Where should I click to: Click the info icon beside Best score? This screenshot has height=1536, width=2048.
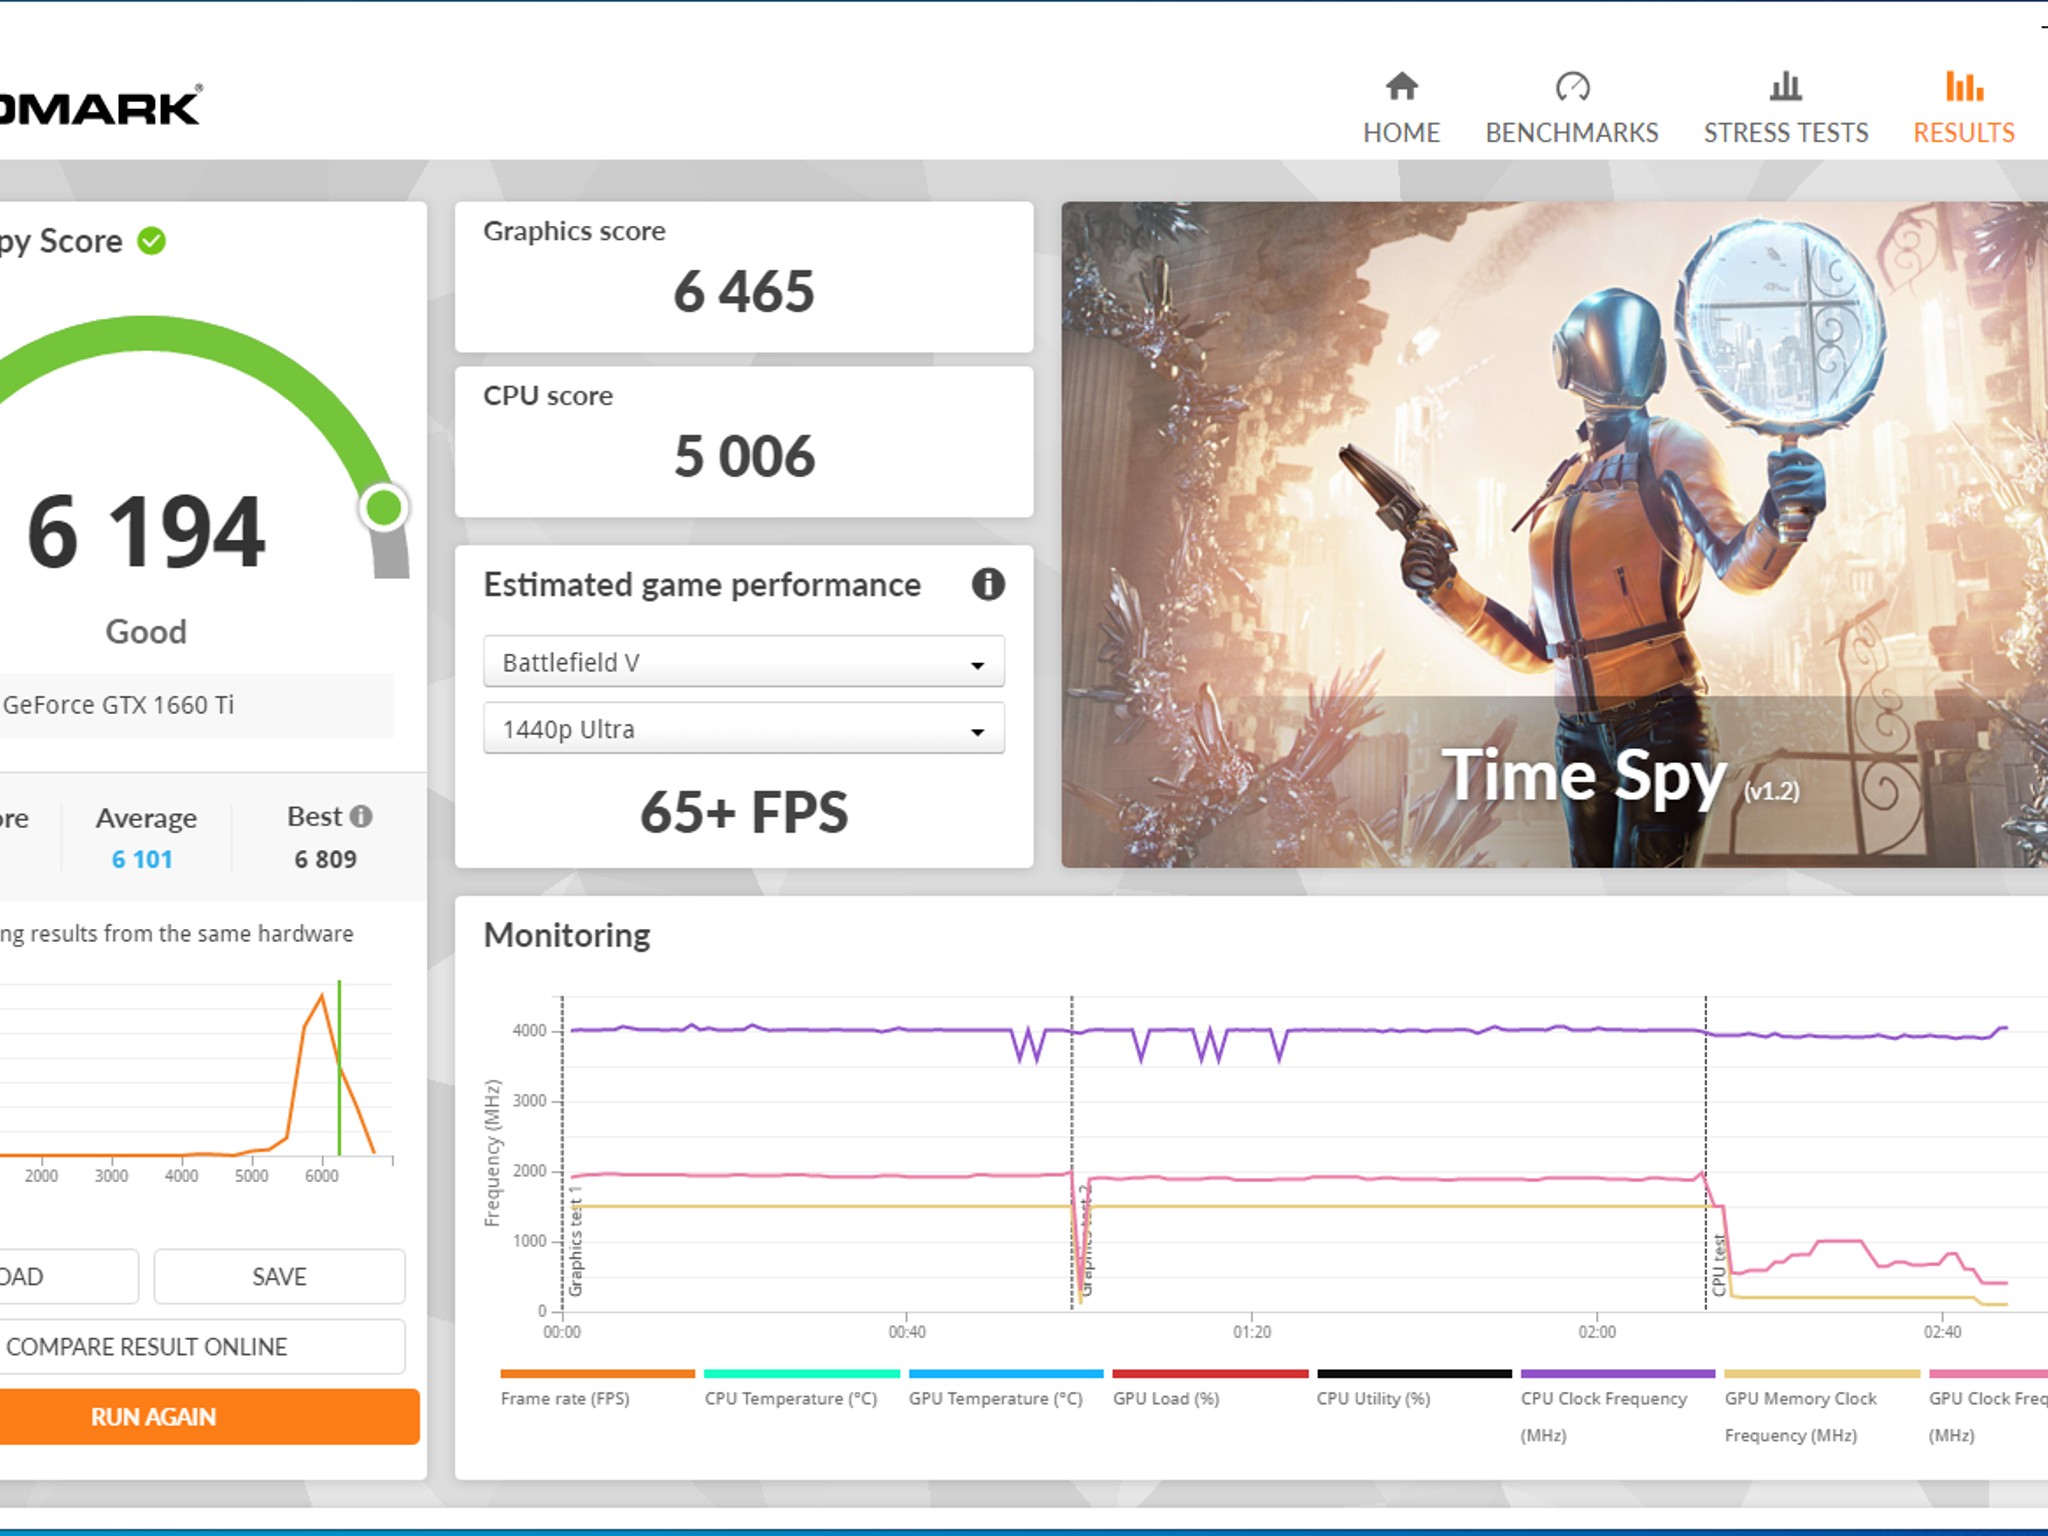point(360,817)
